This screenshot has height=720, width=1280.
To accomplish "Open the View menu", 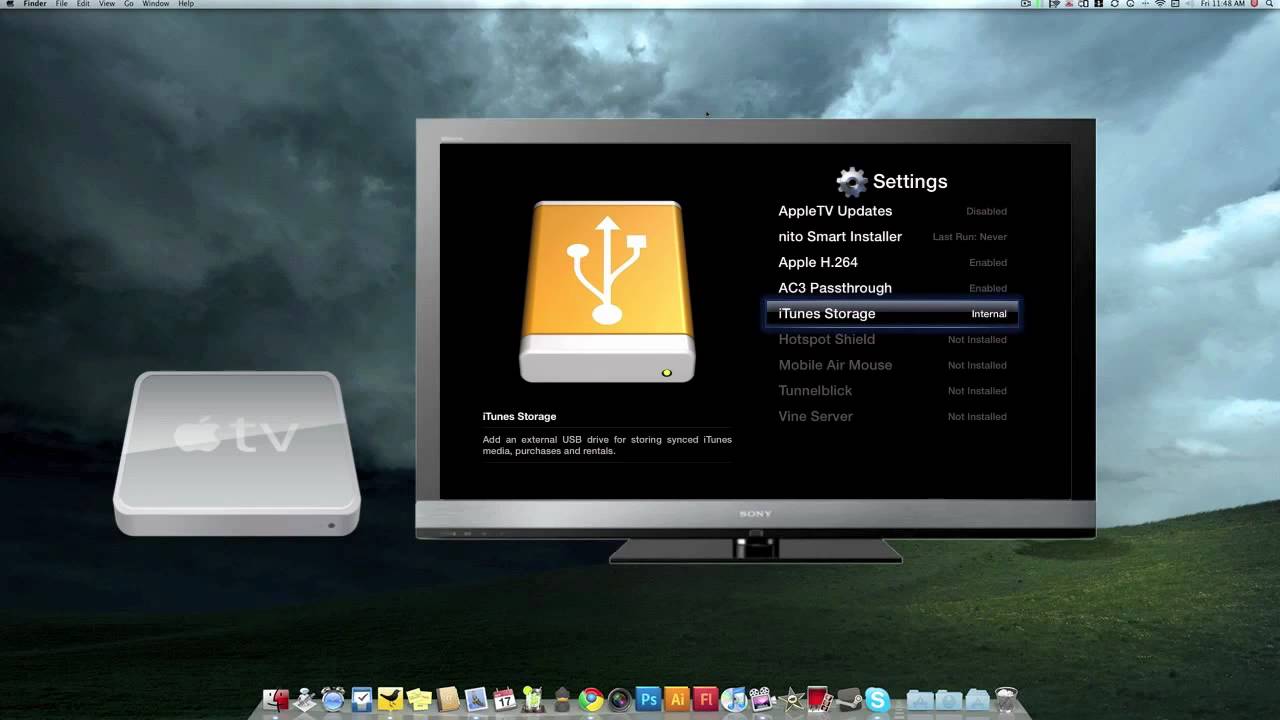I will [107, 4].
